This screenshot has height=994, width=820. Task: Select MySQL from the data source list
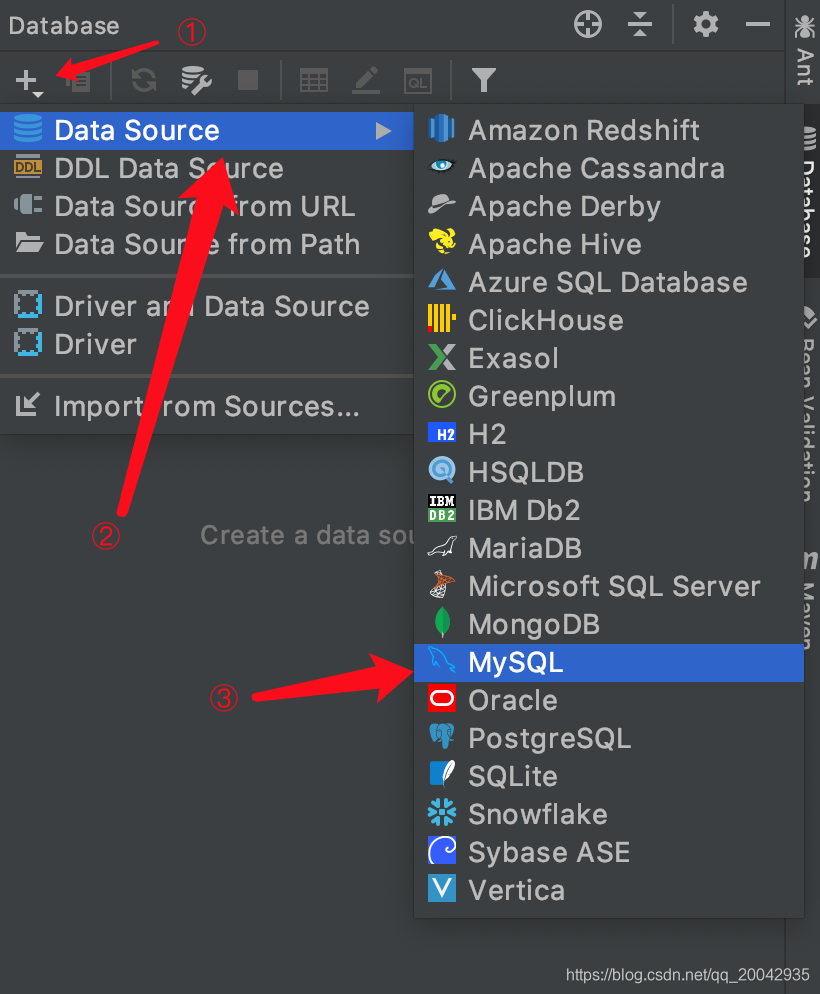(516, 662)
